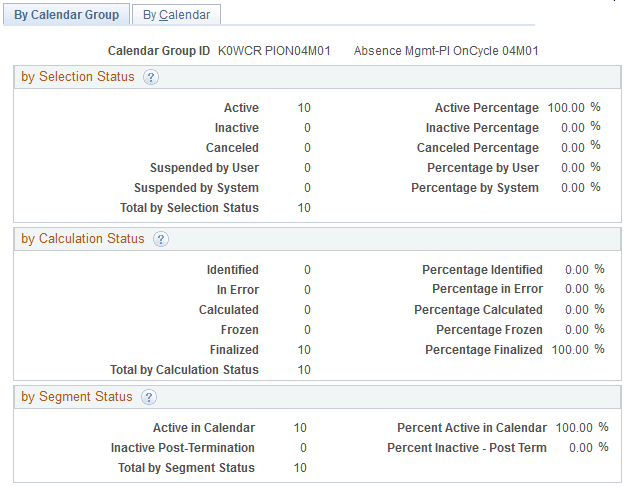The height and width of the screenshot is (487, 626).
Task: Click the by Selection Status section header
Action: (x=78, y=77)
